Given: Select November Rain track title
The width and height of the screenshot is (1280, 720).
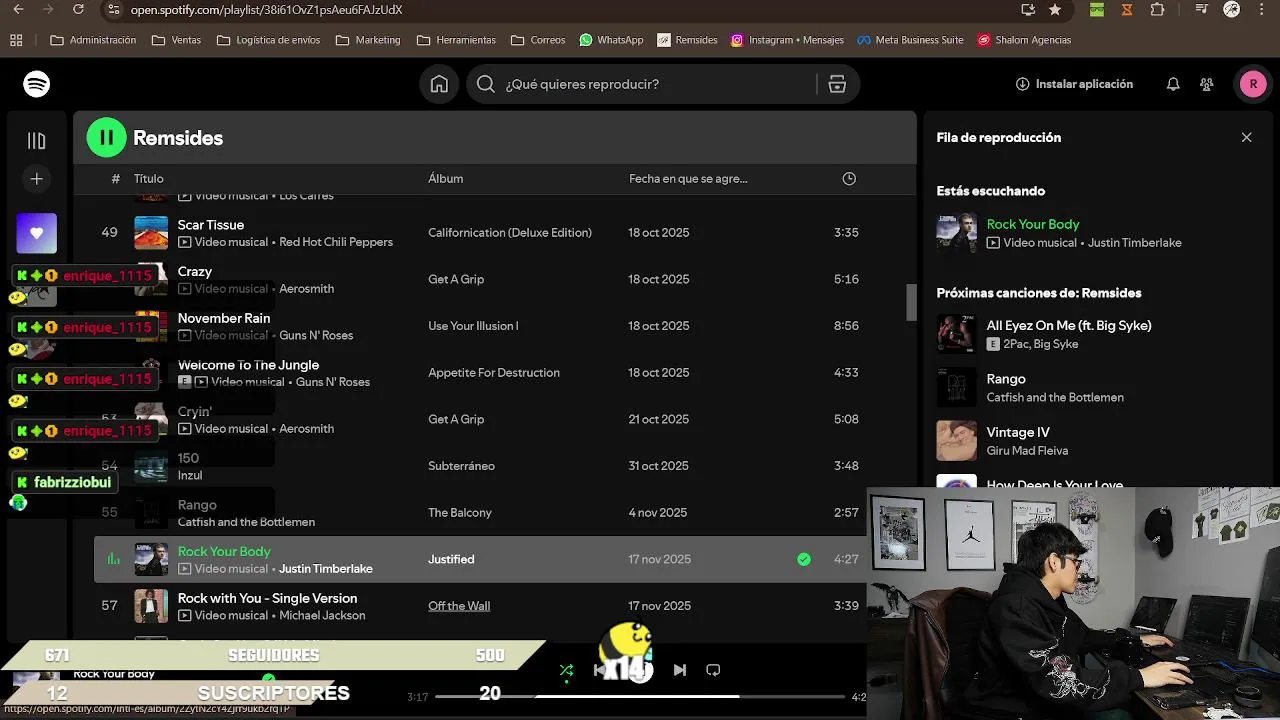Looking at the screenshot, I should pyautogui.click(x=224, y=318).
